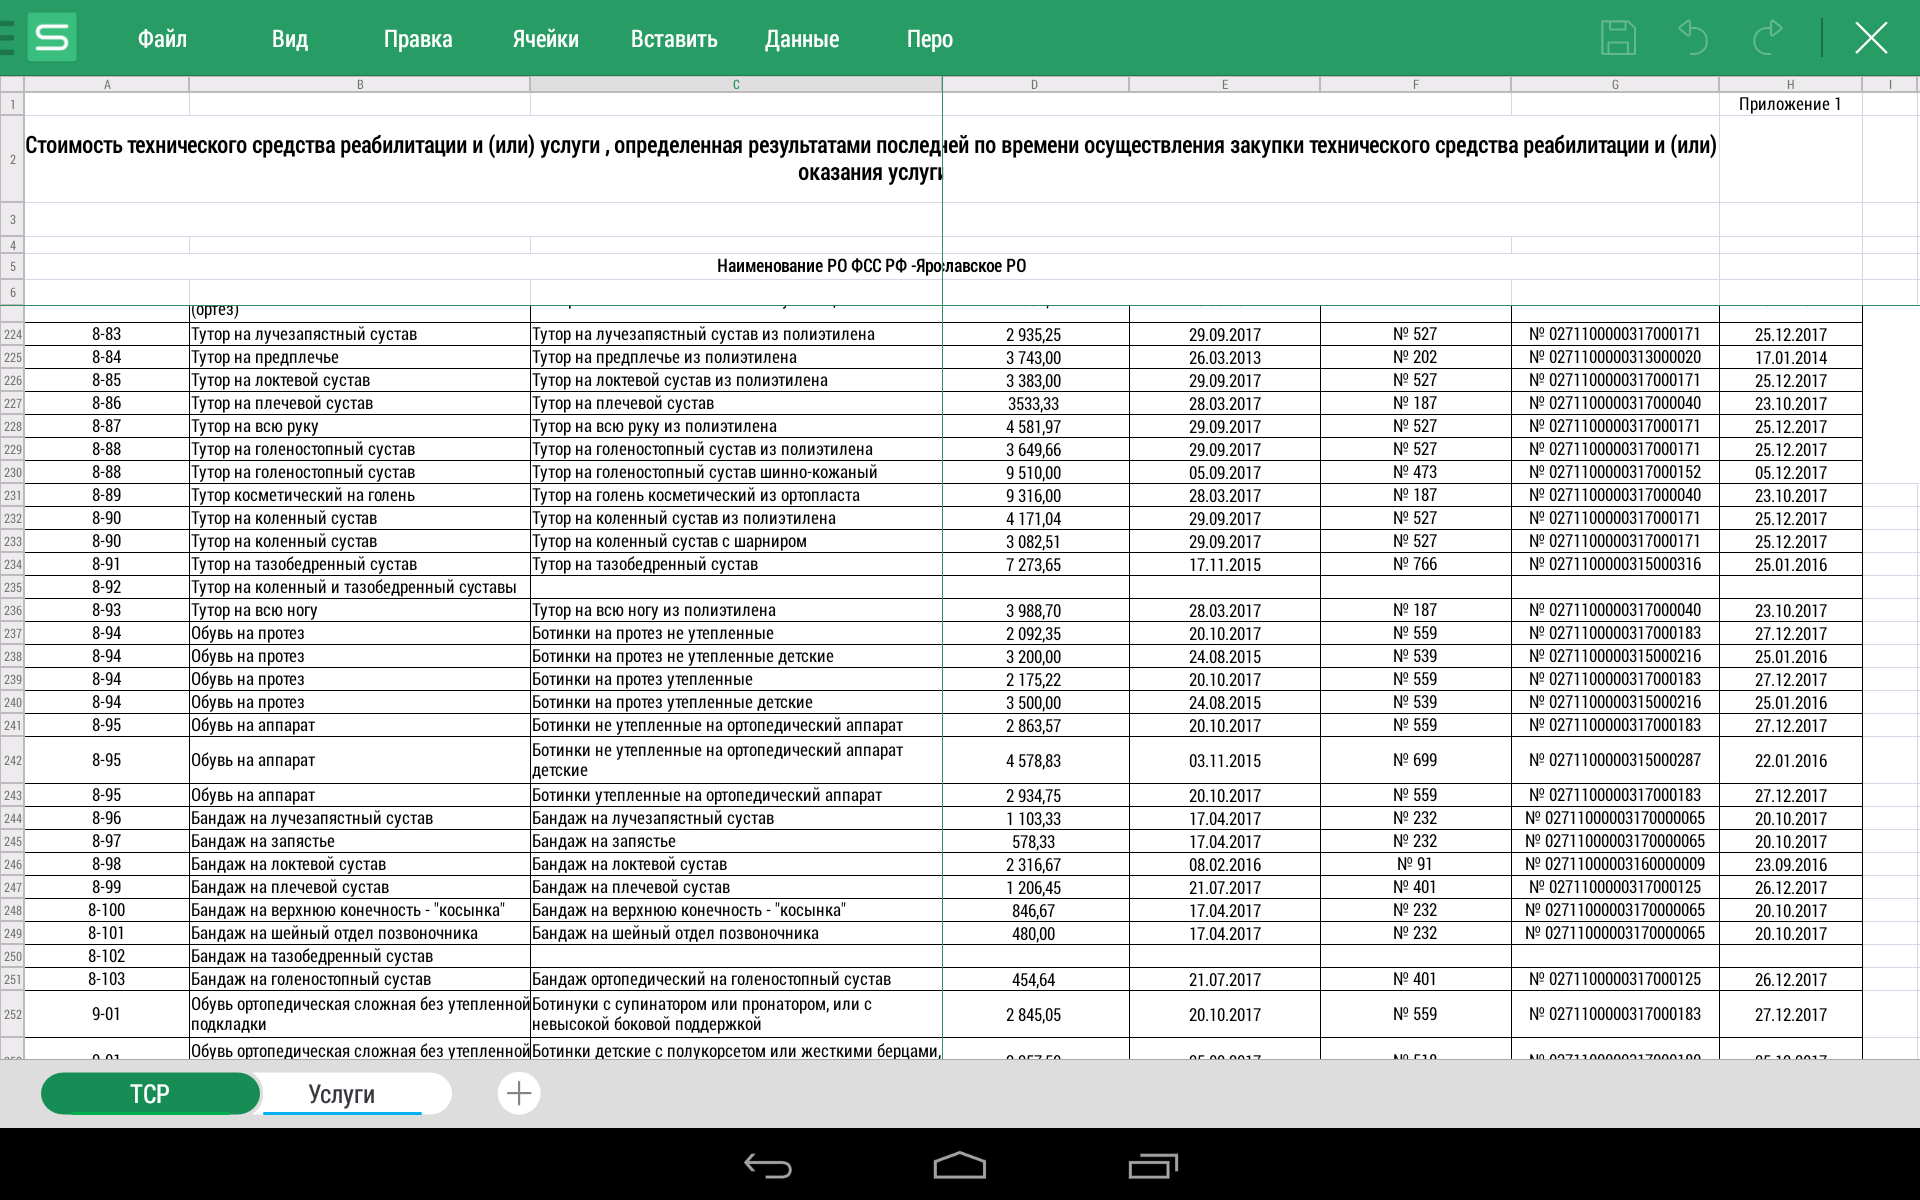
Task: Select cell '№ 0271100000317000152'
Action: (x=1615, y=473)
